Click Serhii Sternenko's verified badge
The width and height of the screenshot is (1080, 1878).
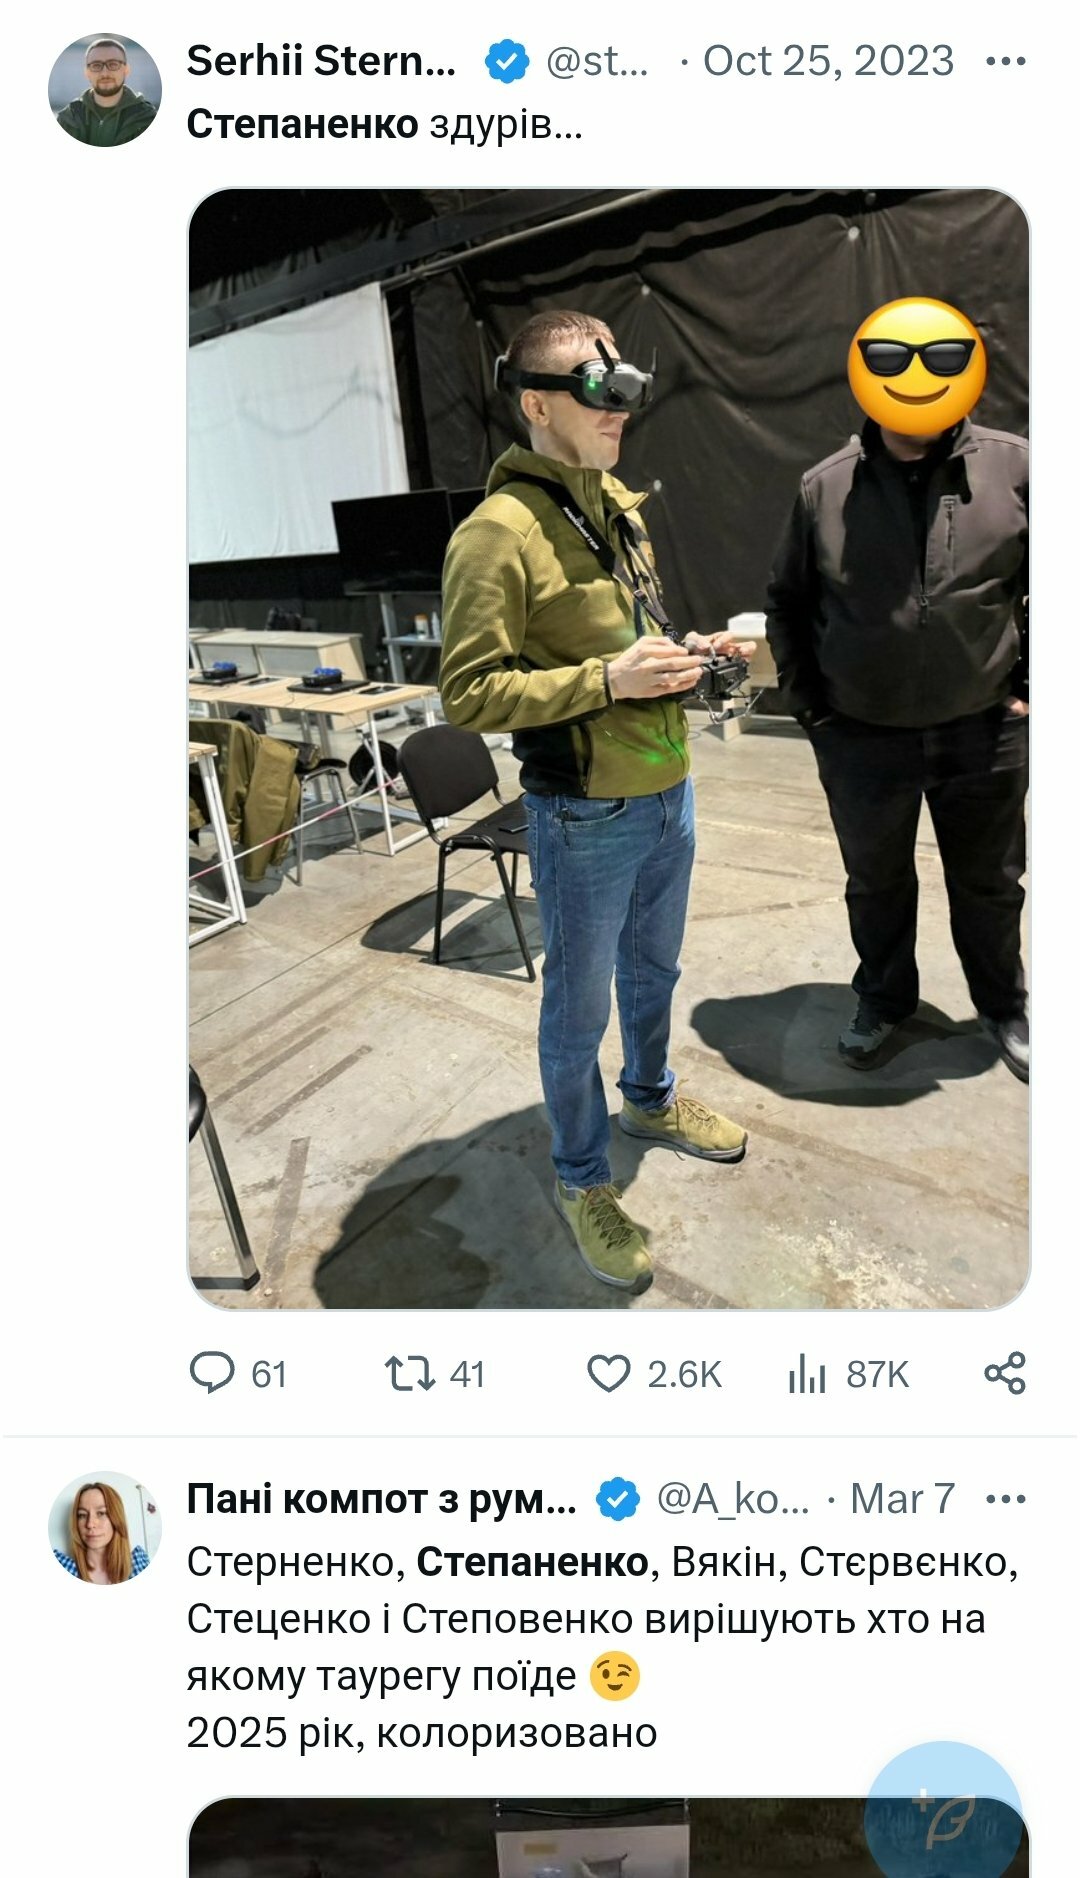point(507,61)
